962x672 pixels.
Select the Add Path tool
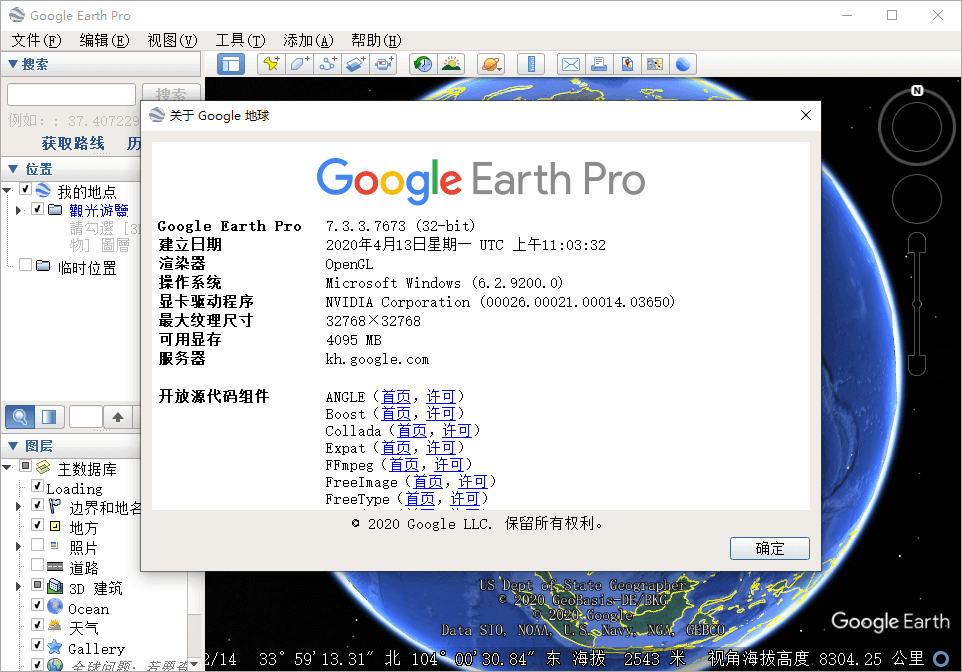[328, 64]
